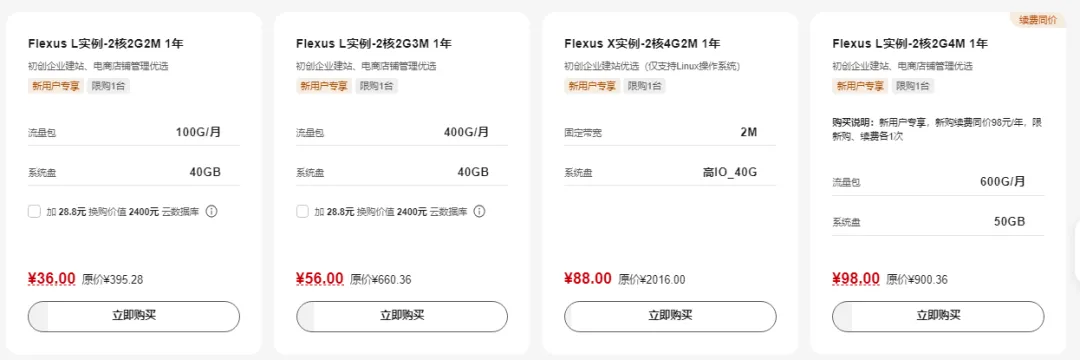This screenshot has width=1080, height=360.
Task: Click 新用户专享 tag in Flexus X card
Action: point(591,86)
